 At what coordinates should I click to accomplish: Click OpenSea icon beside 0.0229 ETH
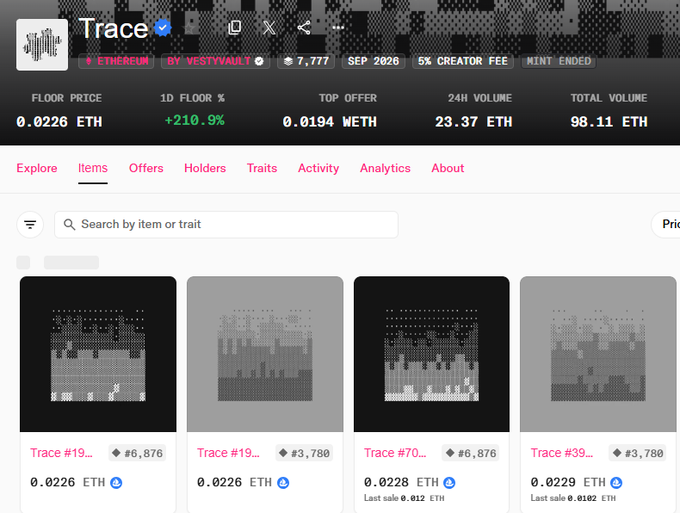point(616,483)
